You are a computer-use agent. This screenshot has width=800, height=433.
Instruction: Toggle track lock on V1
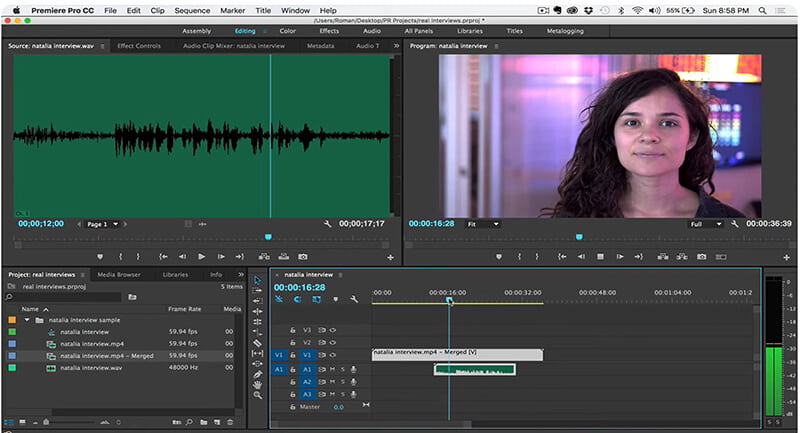[293, 355]
